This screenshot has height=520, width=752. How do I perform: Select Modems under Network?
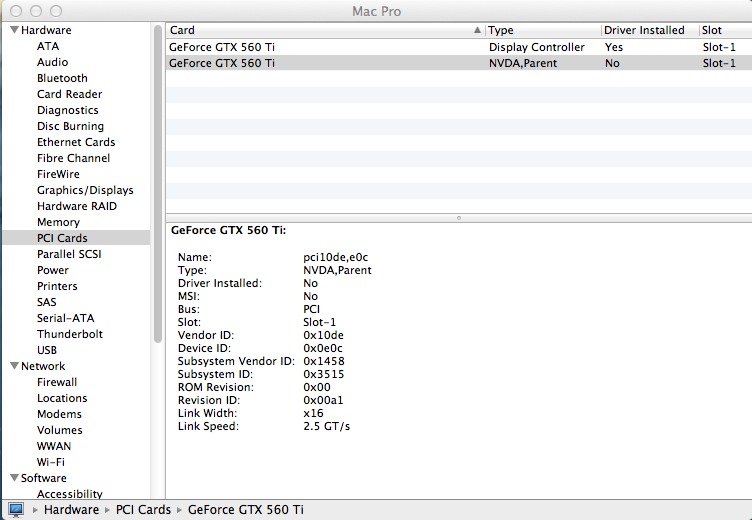[x=59, y=414]
